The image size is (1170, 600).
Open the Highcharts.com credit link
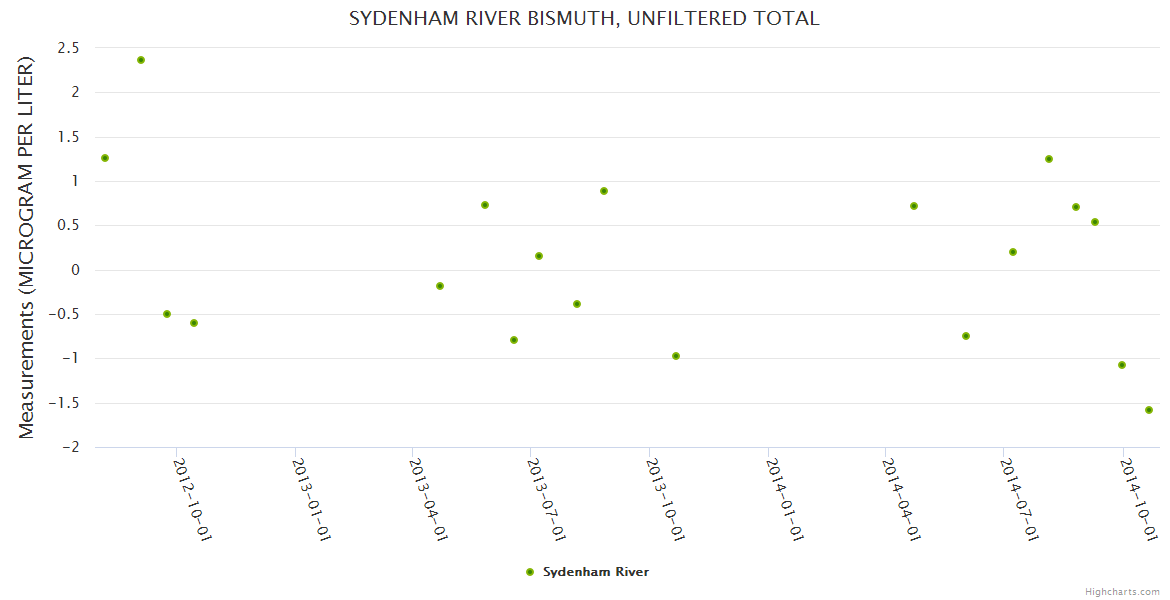[x=1122, y=591]
